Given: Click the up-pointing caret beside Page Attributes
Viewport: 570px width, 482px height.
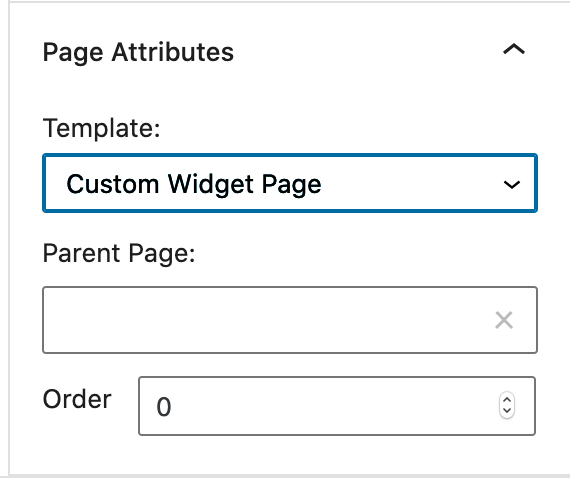Looking at the screenshot, I should [514, 49].
